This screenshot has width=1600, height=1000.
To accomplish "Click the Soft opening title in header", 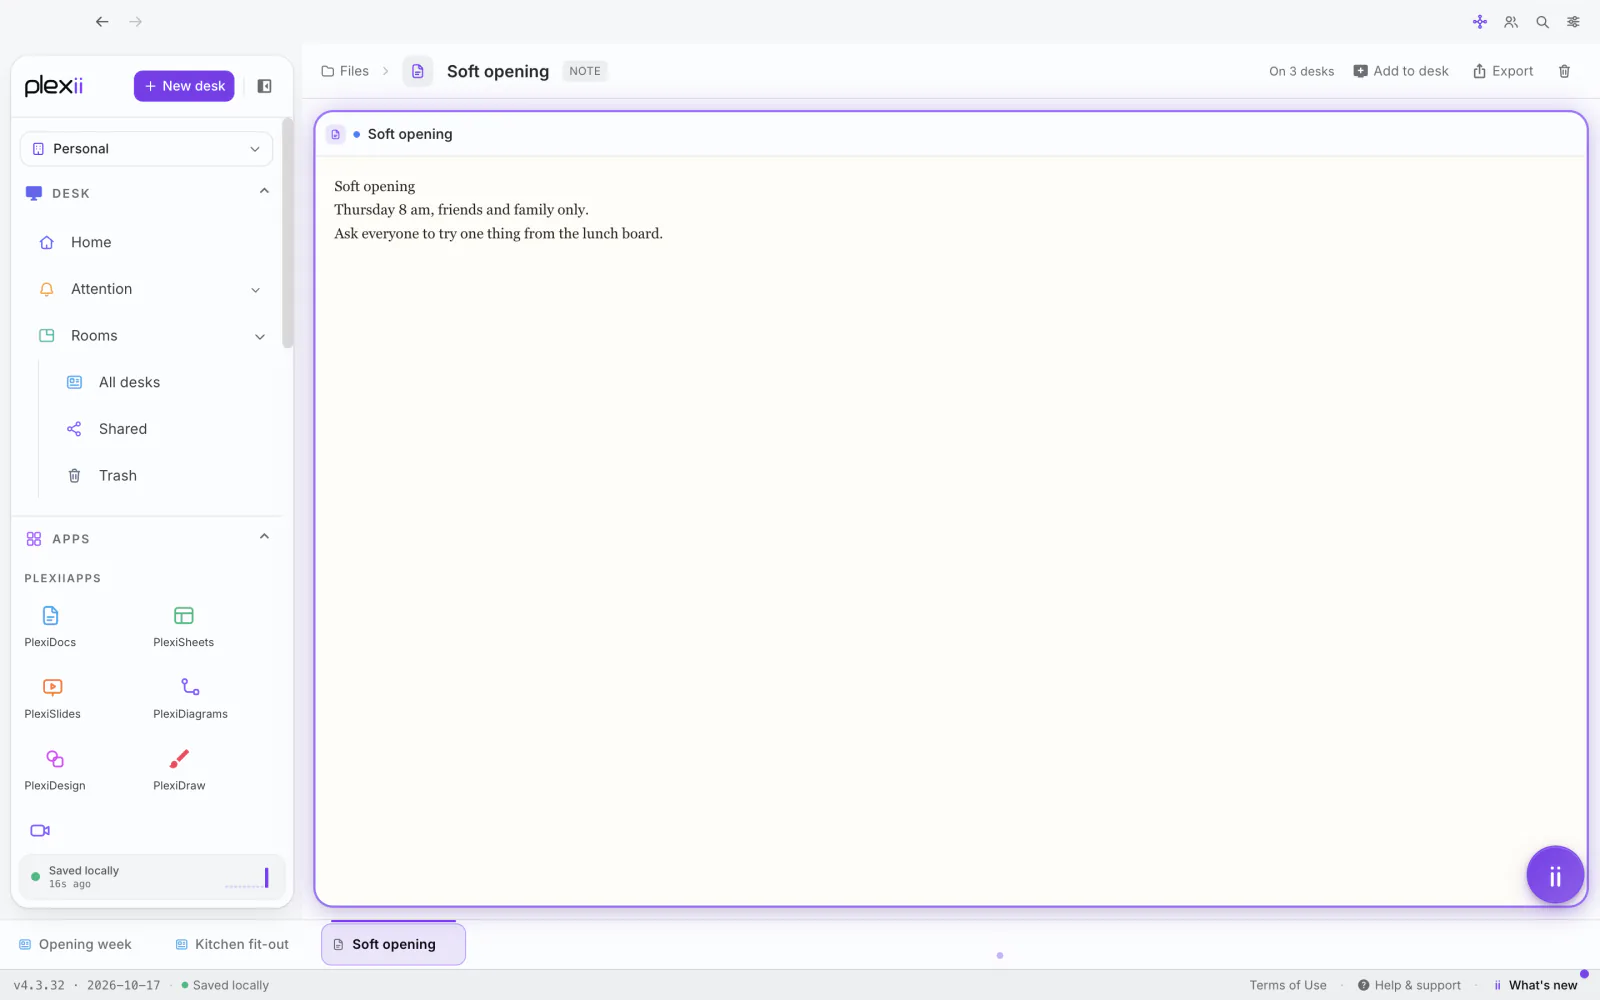I will [x=498, y=71].
